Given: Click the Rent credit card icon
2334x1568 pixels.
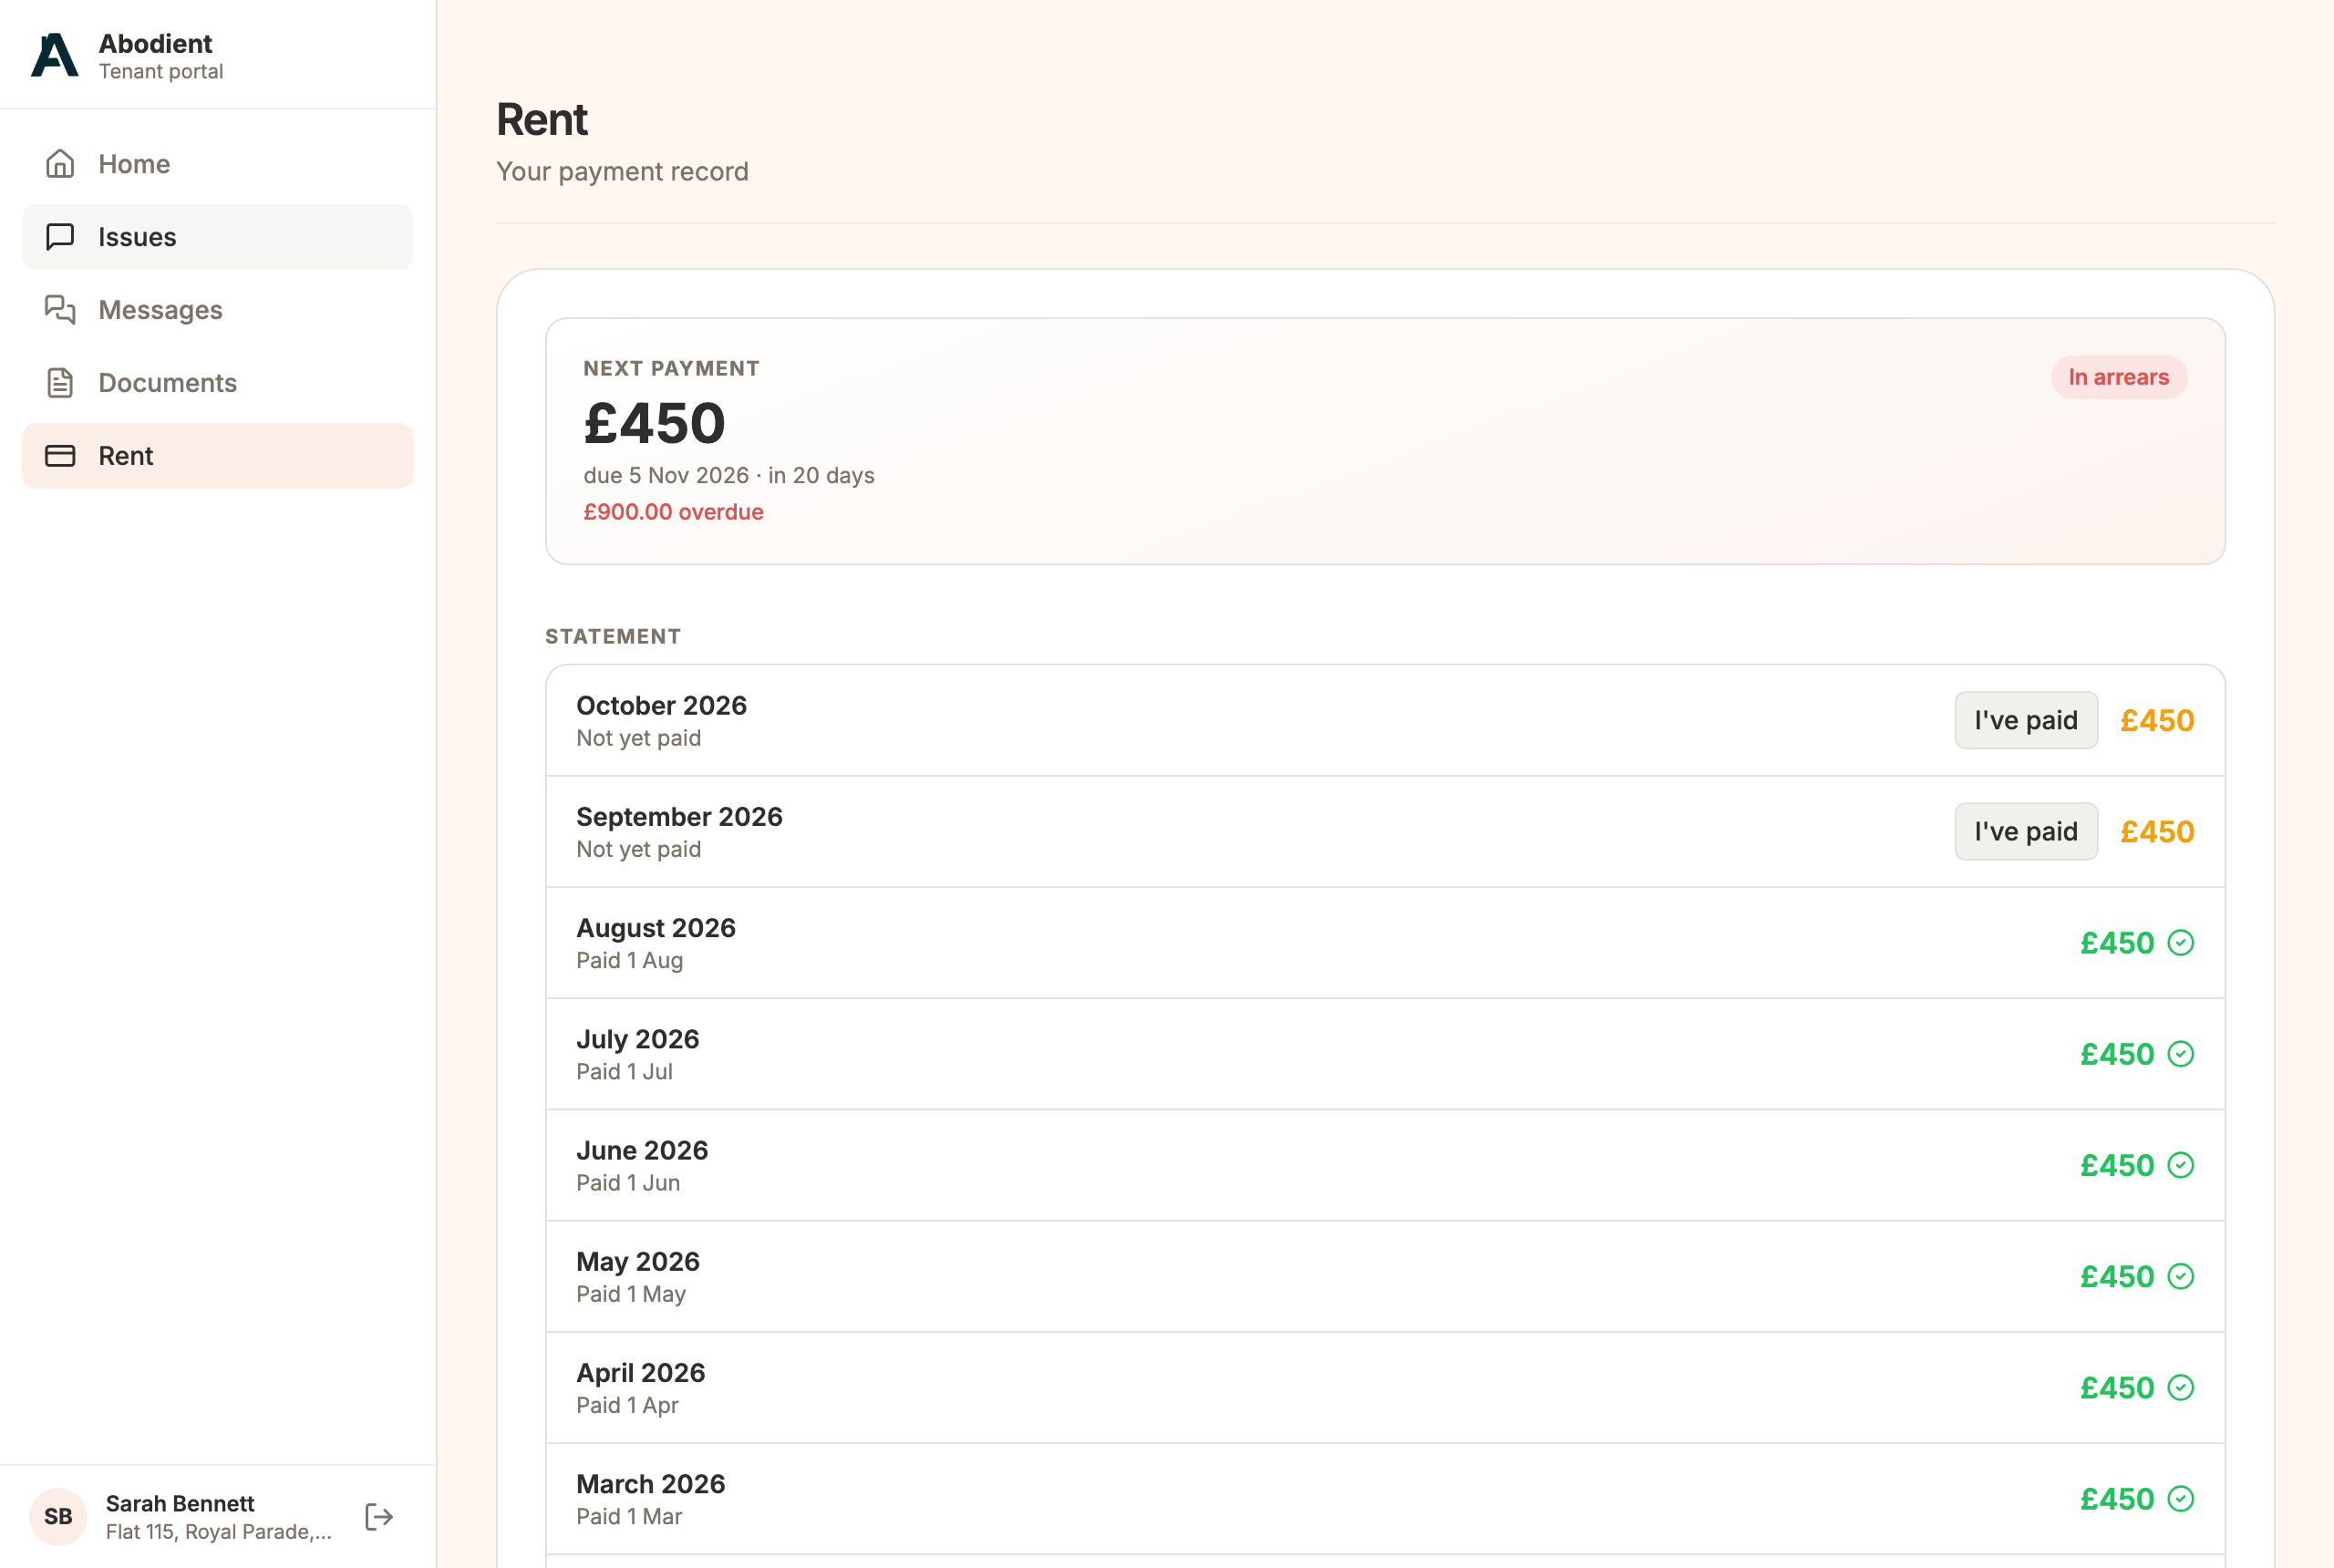Looking at the screenshot, I should (60, 455).
